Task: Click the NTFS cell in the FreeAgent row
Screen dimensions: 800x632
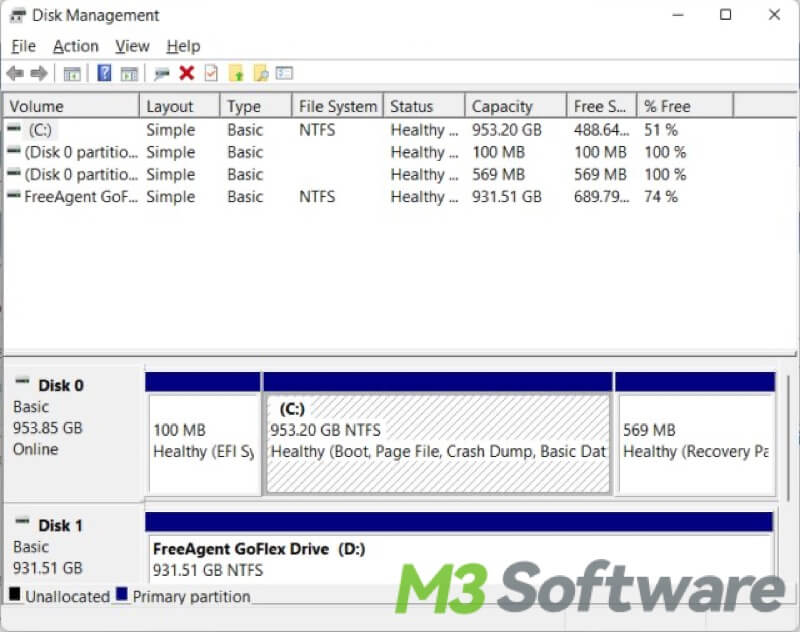Action: coord(317,197)
